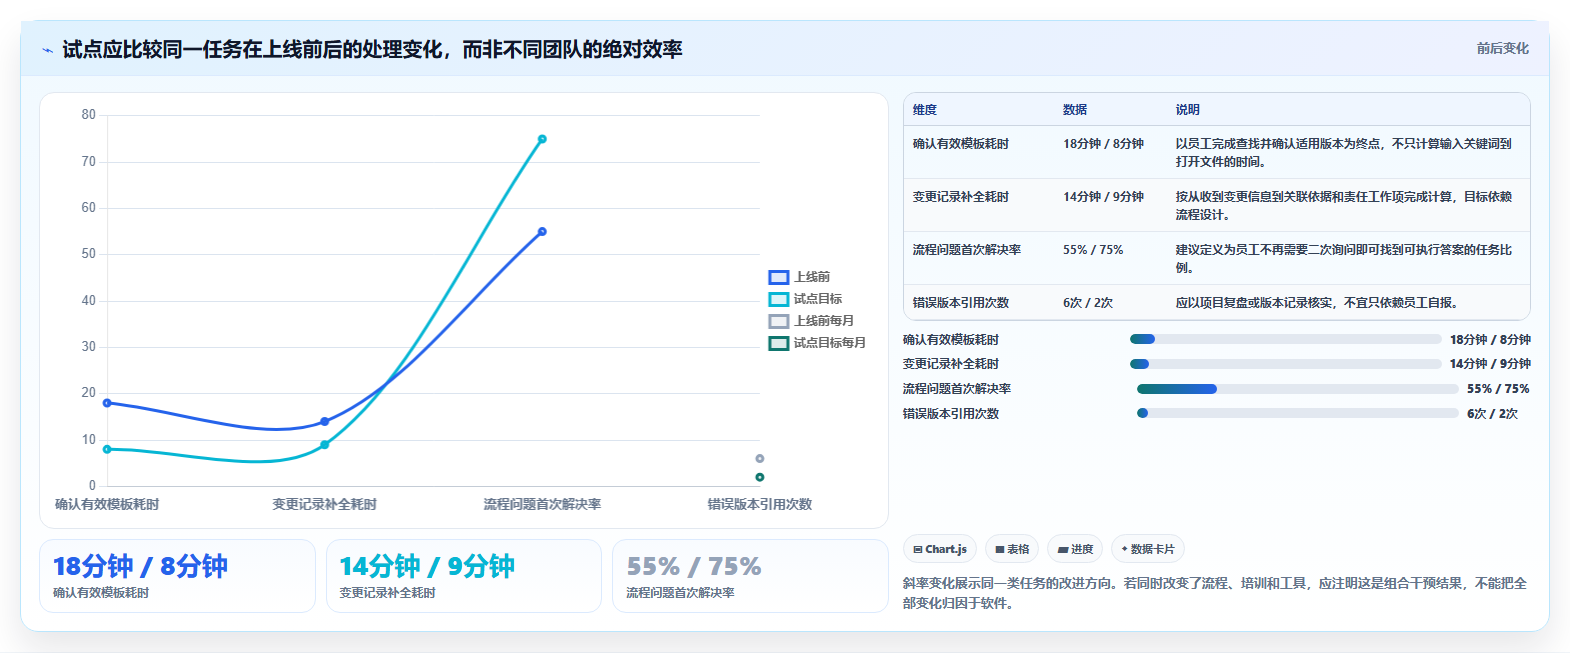The height and width of the screenshot is (653, 1570).
Task: Click the 数据 column header
Action: coord(1075,110)
